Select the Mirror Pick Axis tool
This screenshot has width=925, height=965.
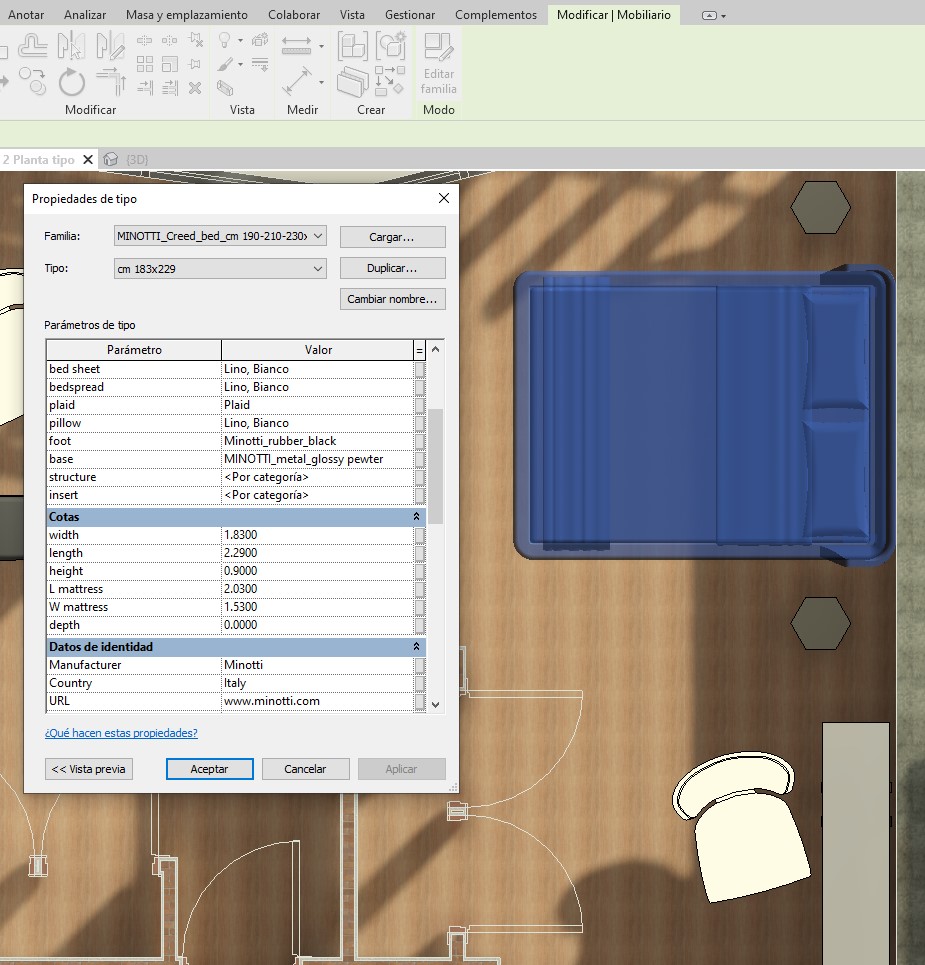(x=71, y=45)
